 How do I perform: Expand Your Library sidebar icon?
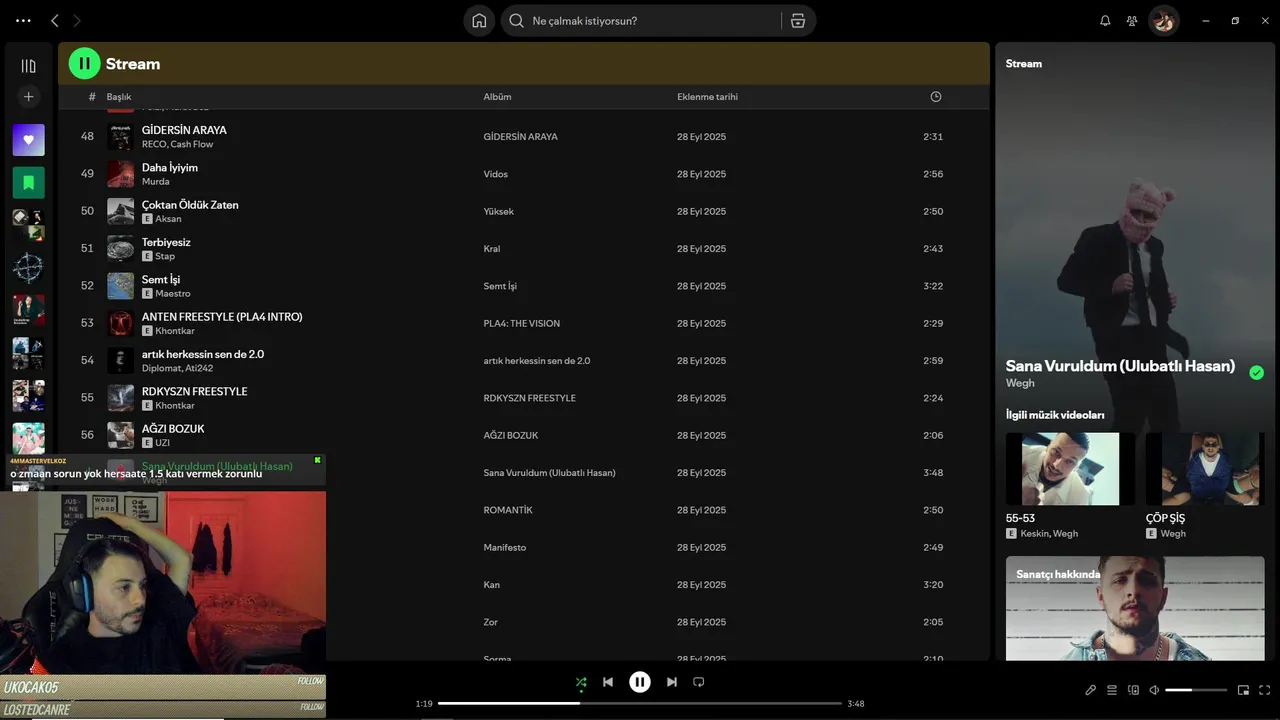pyautogui.click(x=28, y=66)
